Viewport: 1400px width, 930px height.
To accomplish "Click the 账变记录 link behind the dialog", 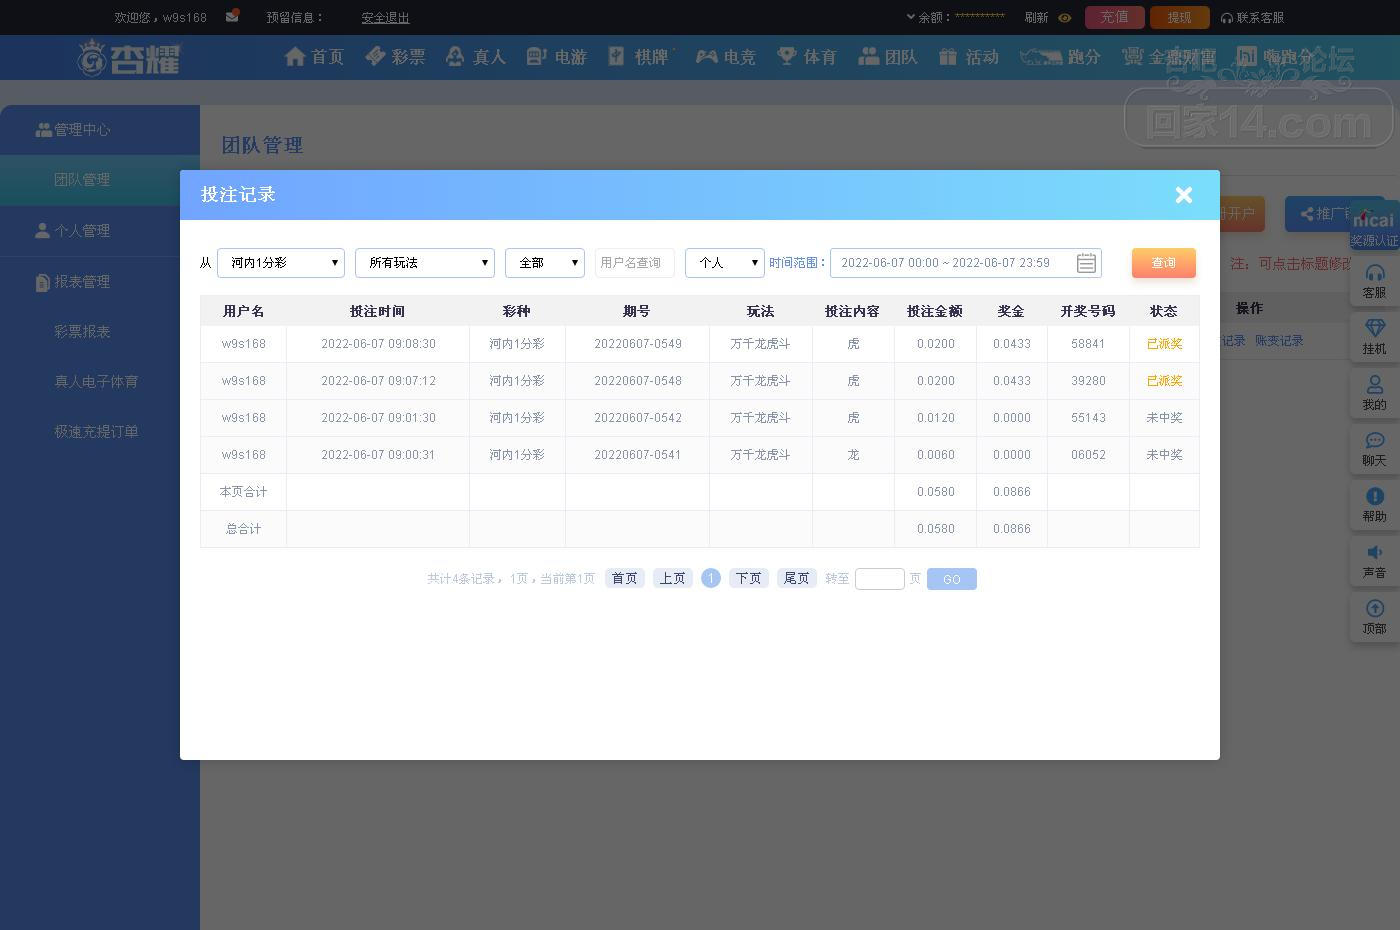I will 1280,341.
